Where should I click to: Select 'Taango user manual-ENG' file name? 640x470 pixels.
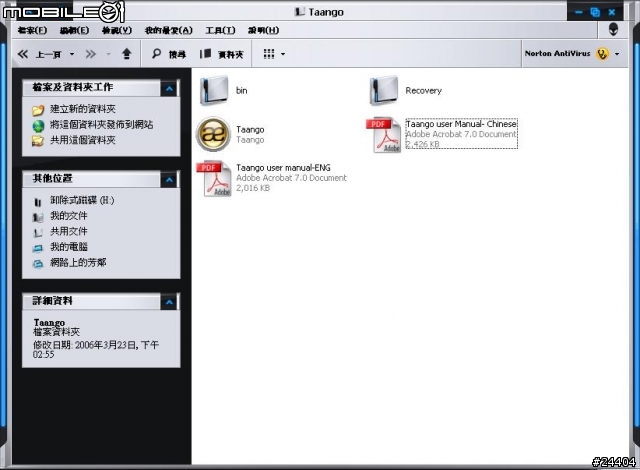pyautogui.click(x=283, y=168)
